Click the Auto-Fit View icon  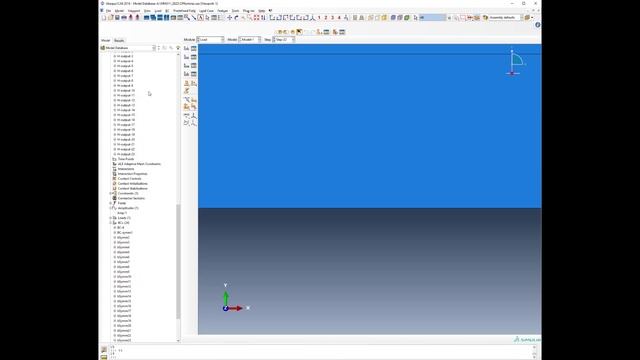tap(256, 18)
